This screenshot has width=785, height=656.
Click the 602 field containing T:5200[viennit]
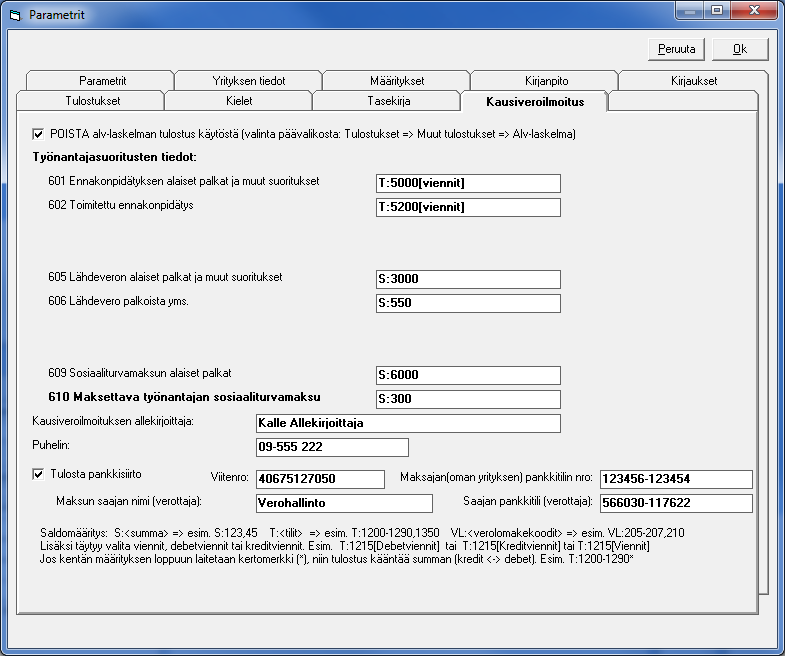click(x=468, y=207)
